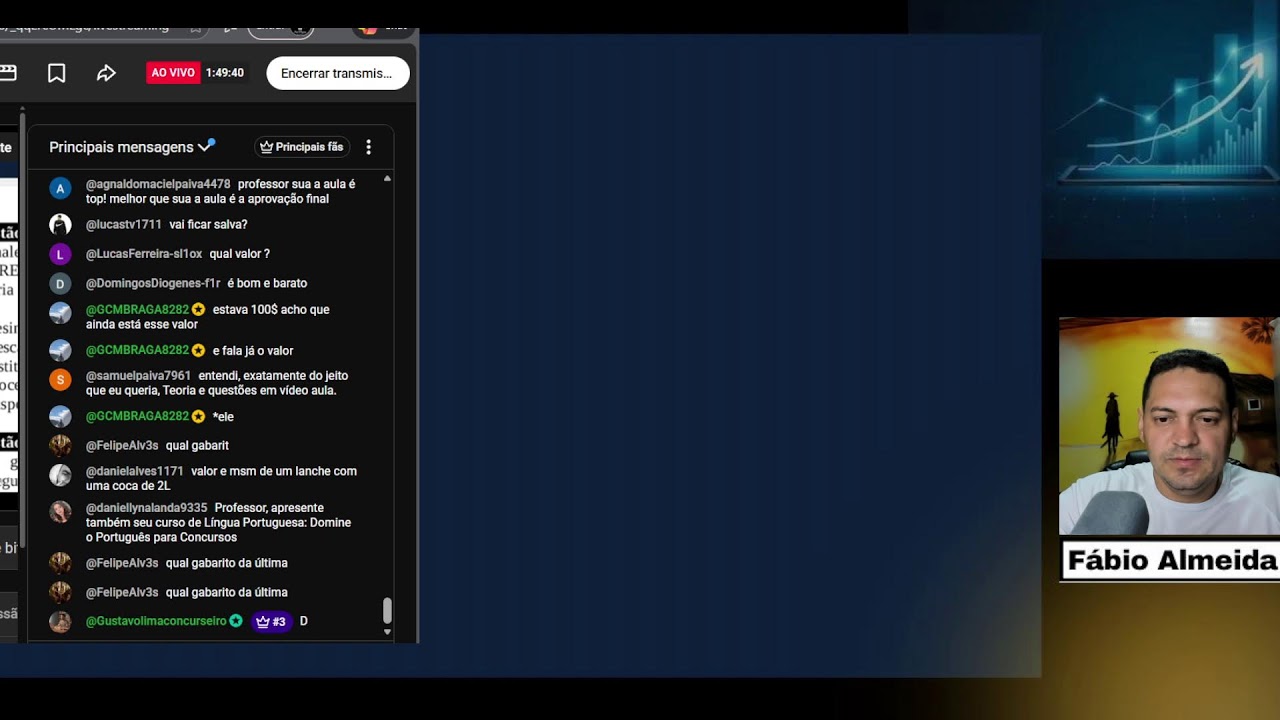Image resolution: width=1280 pixels, height=720 pixels.
Task: Click avatar of @danielalves1171
Action: 60,475
